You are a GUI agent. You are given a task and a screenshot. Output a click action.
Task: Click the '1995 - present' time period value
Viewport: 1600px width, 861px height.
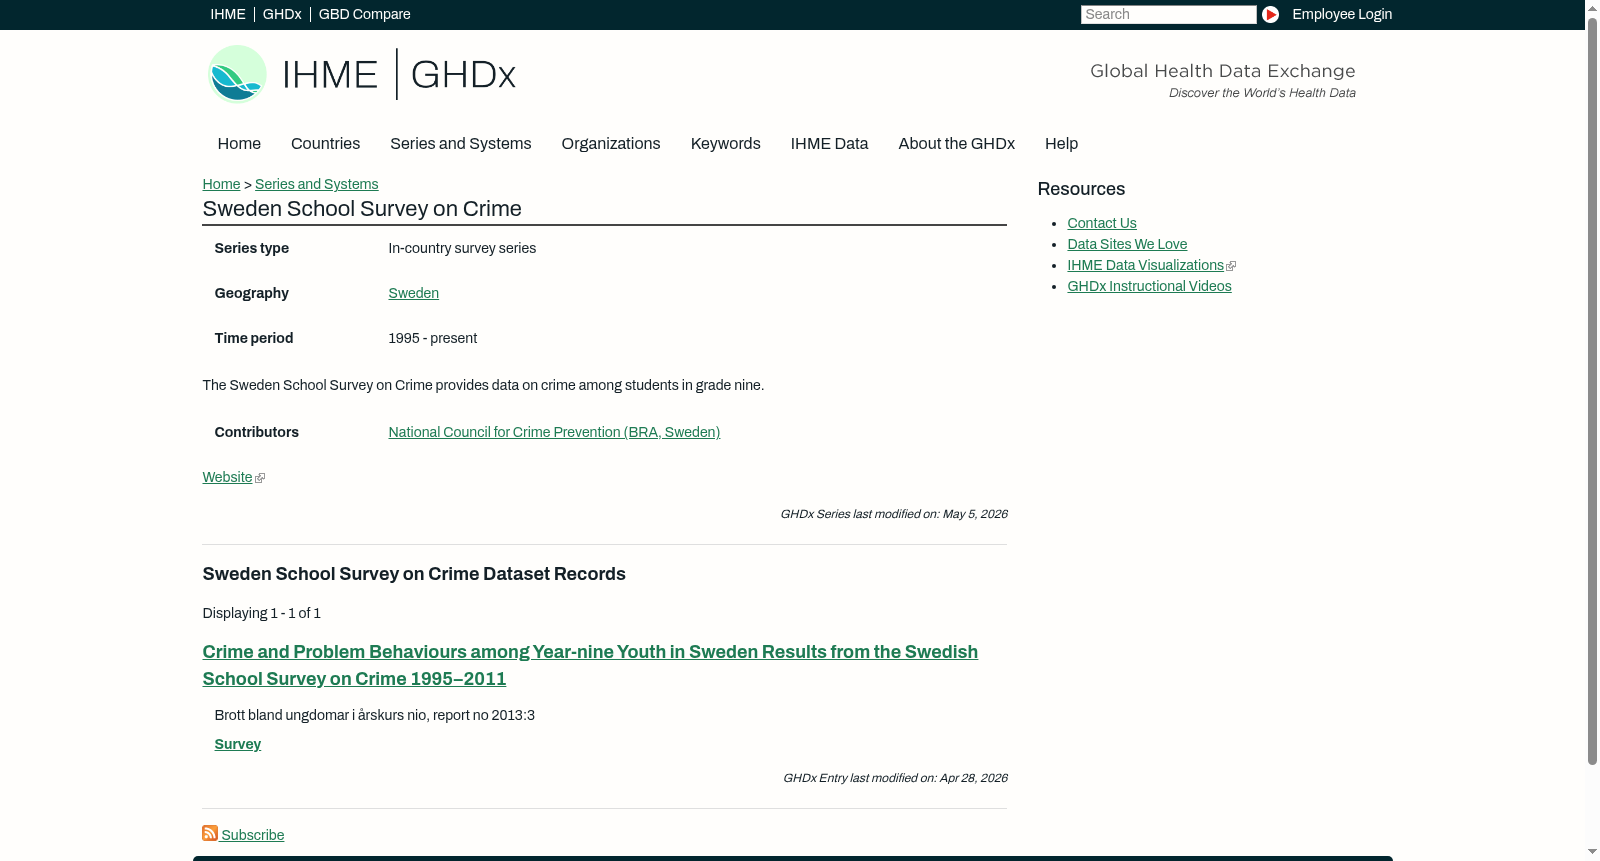432,338
